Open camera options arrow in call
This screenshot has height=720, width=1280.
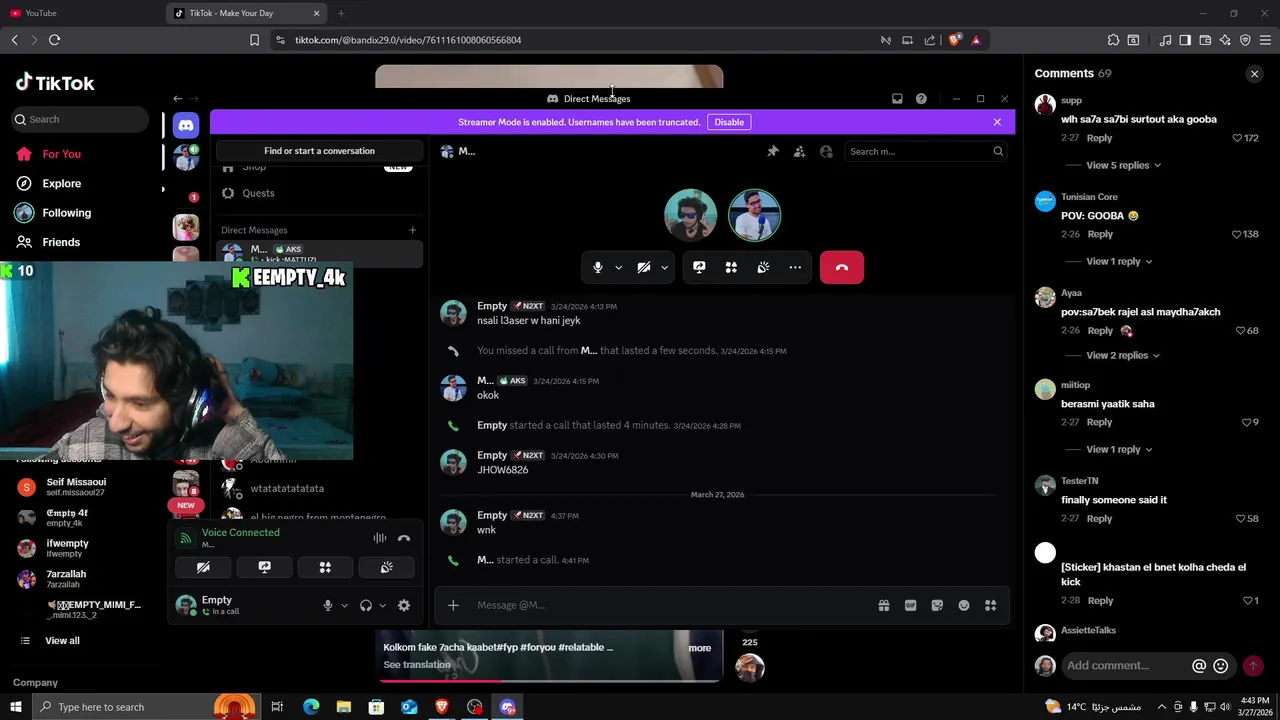click(x=664, y=267)
